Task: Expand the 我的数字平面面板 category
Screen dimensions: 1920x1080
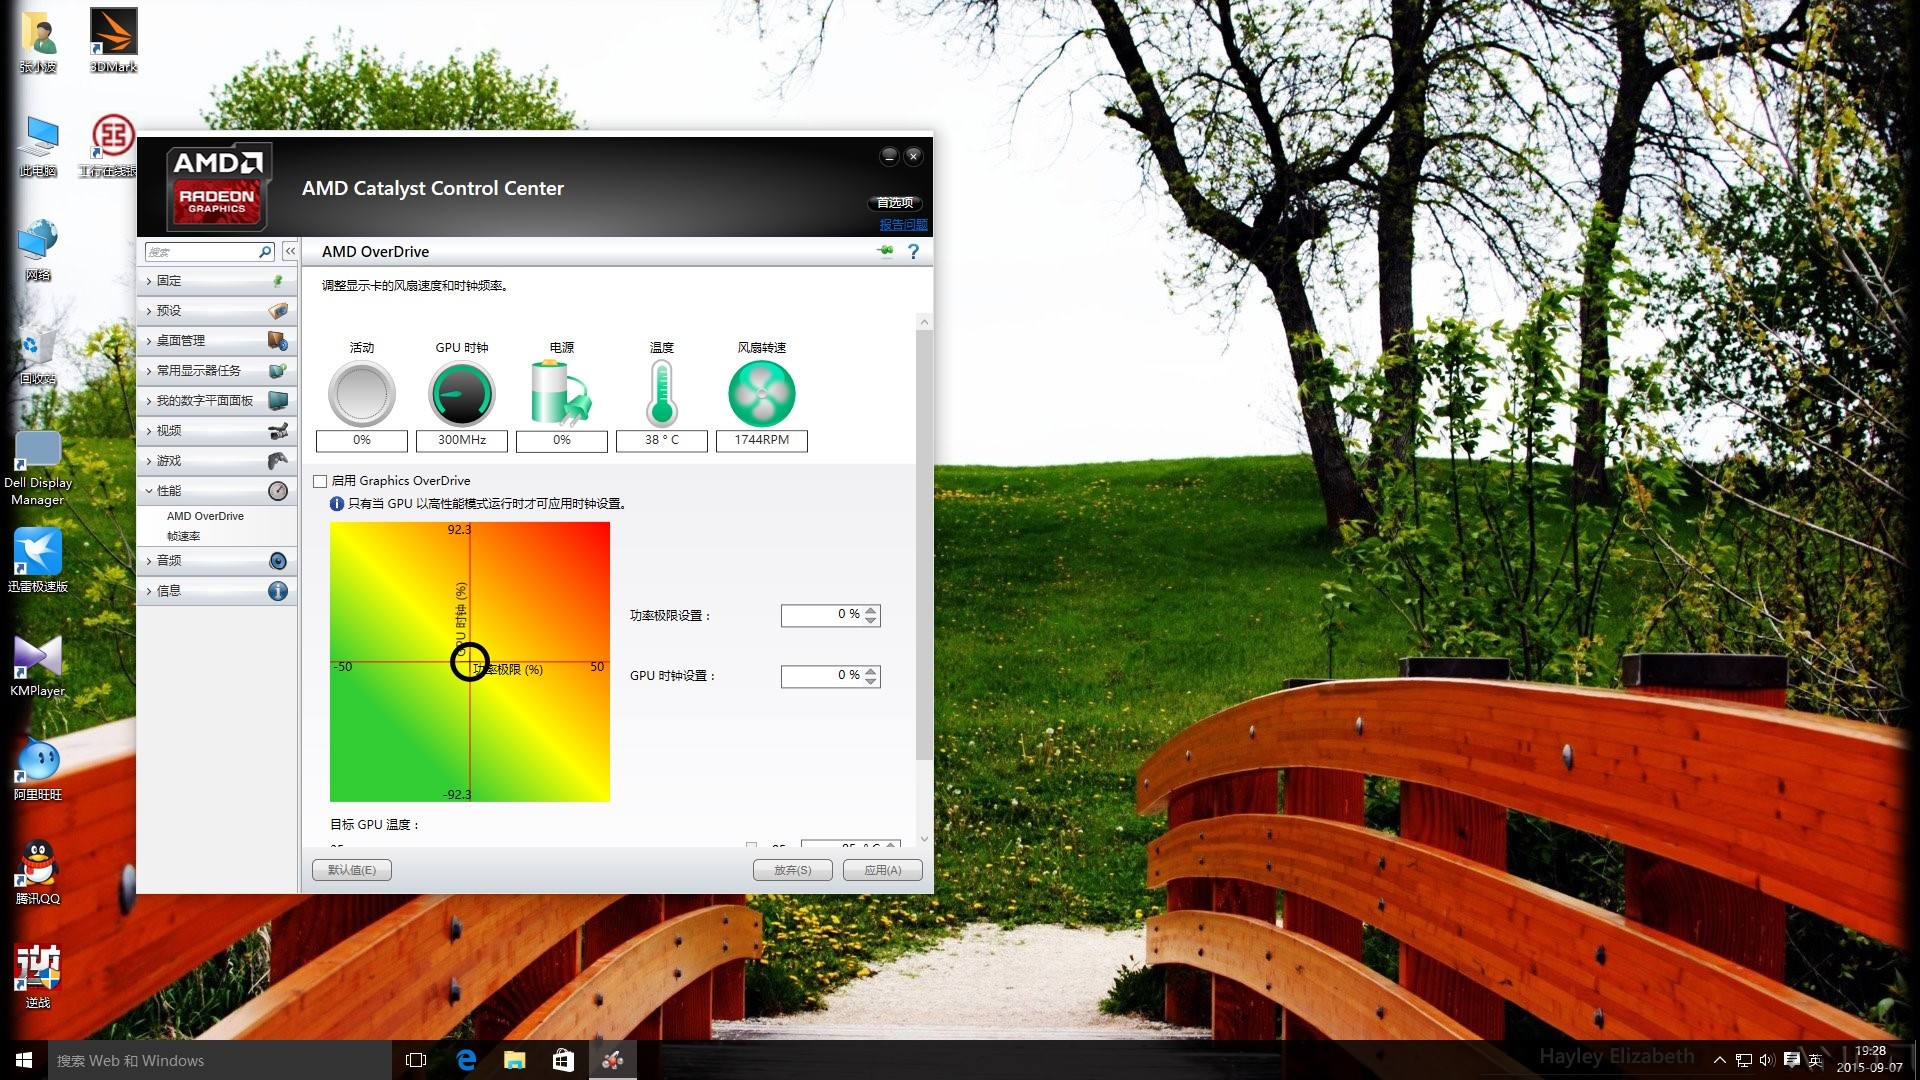Action: click(x=217, y=401)
